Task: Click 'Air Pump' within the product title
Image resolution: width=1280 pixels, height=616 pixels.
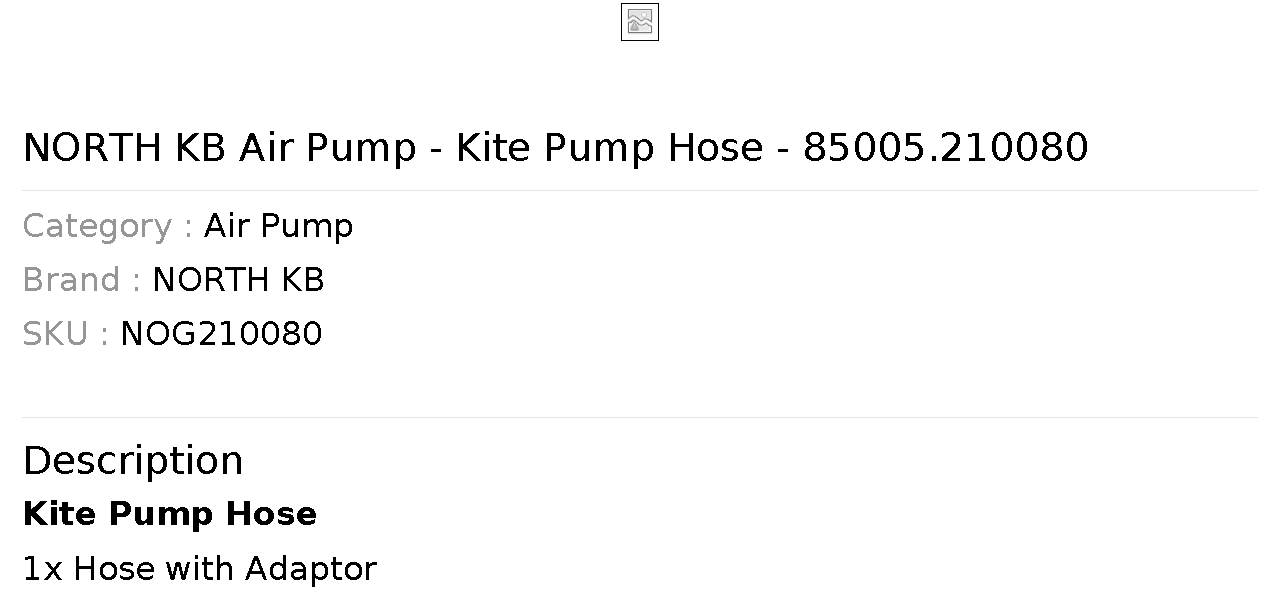Action: [327, 148]
